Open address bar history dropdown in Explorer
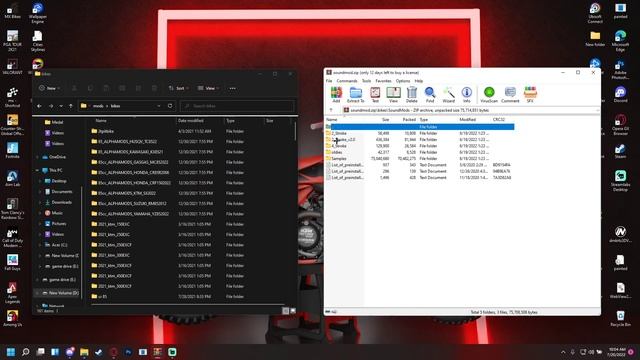The width and height of the screenshot is (640, 360). coord(159,106)
